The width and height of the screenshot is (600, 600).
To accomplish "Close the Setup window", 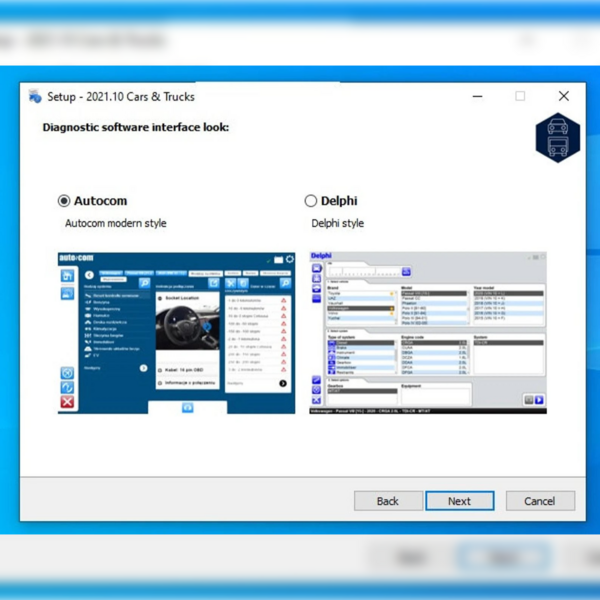I will click(563, 96).
